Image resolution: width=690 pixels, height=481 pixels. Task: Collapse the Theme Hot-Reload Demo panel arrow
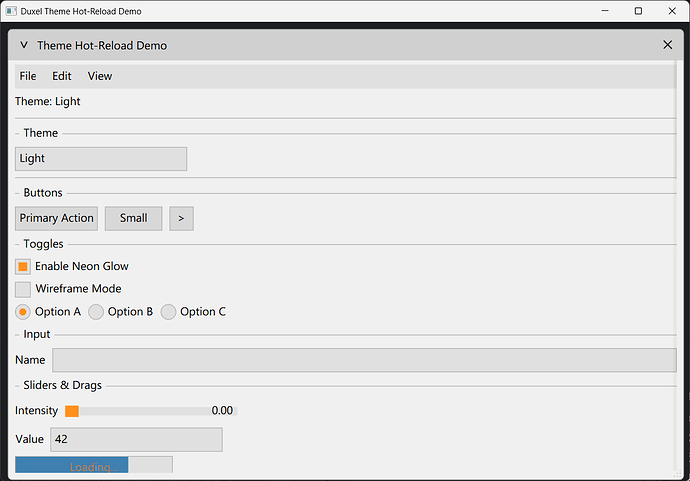[x=24, y=45]
